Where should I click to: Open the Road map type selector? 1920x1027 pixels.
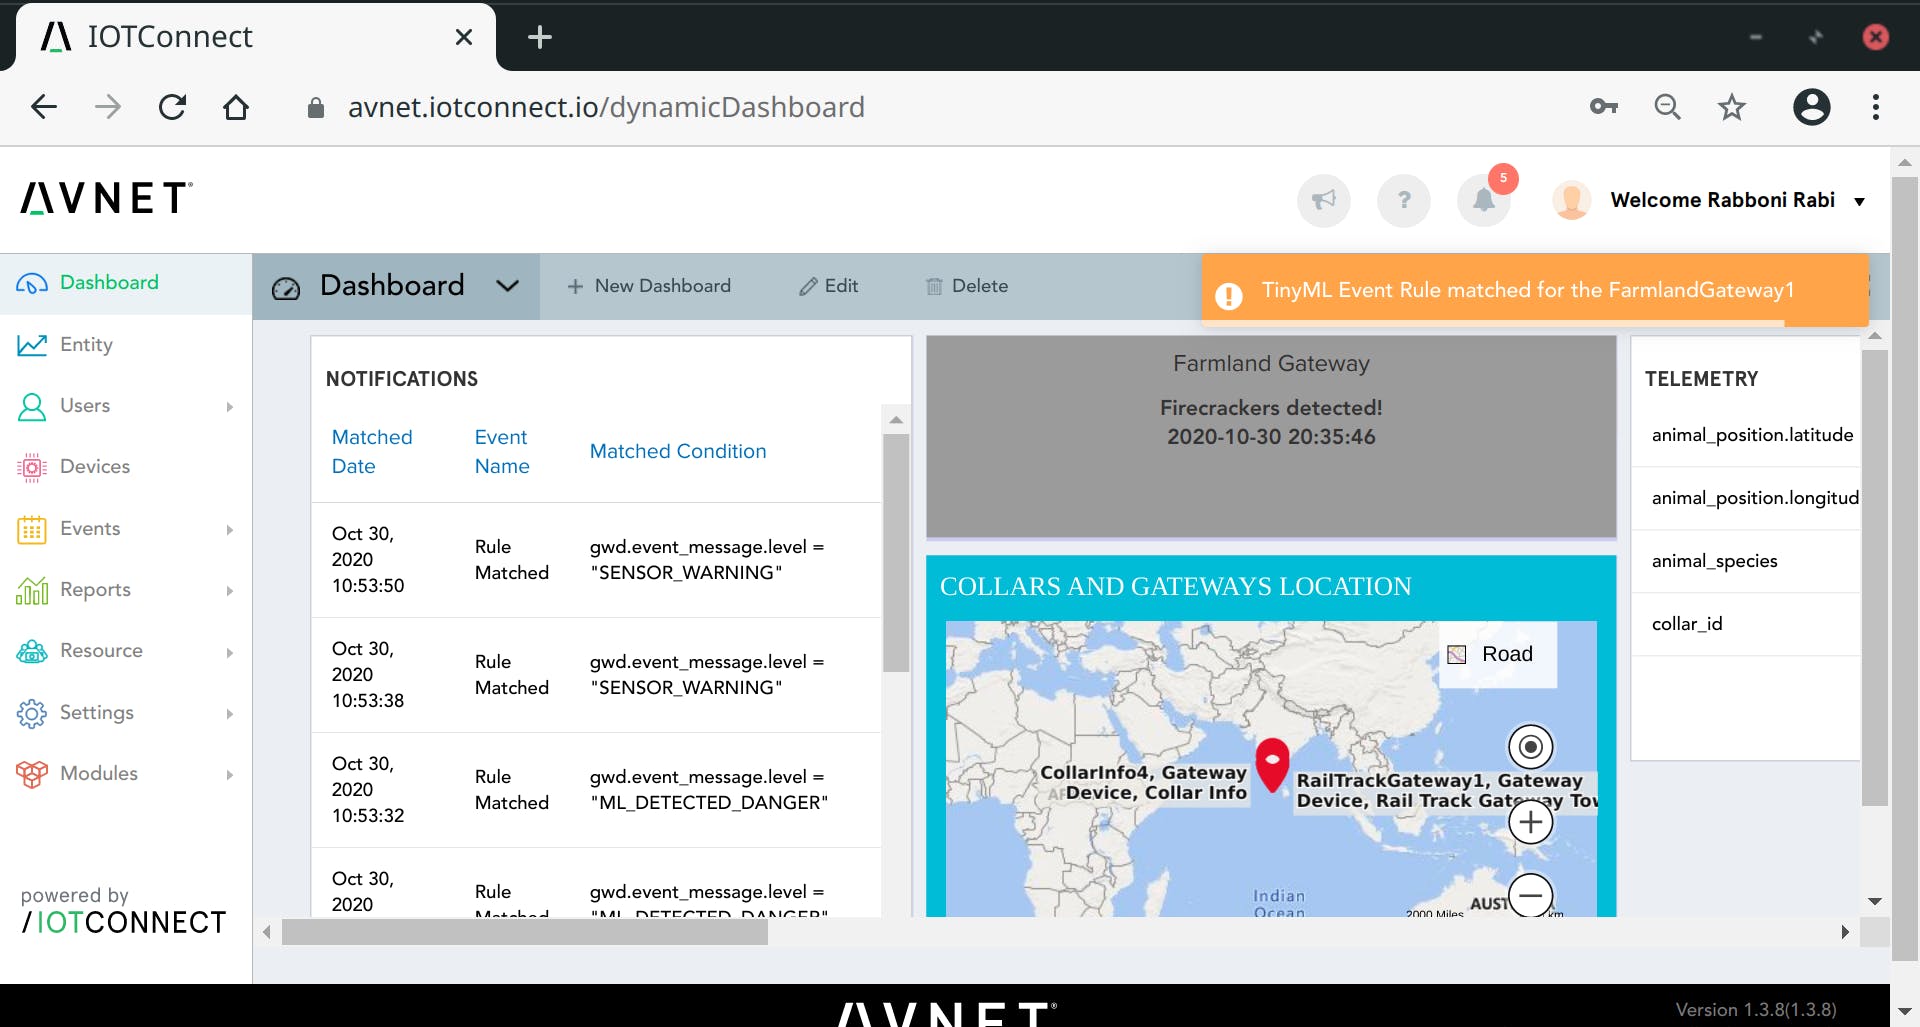[1497, 654]
